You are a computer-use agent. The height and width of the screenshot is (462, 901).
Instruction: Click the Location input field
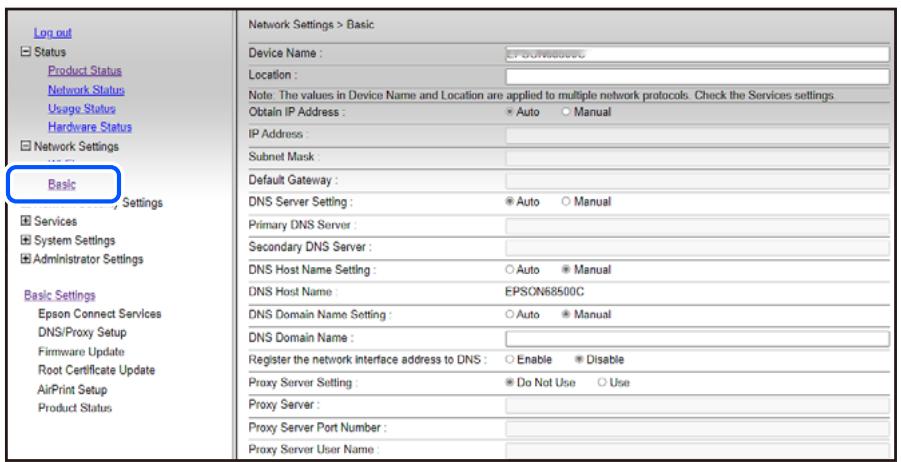(x=696, y=76)
